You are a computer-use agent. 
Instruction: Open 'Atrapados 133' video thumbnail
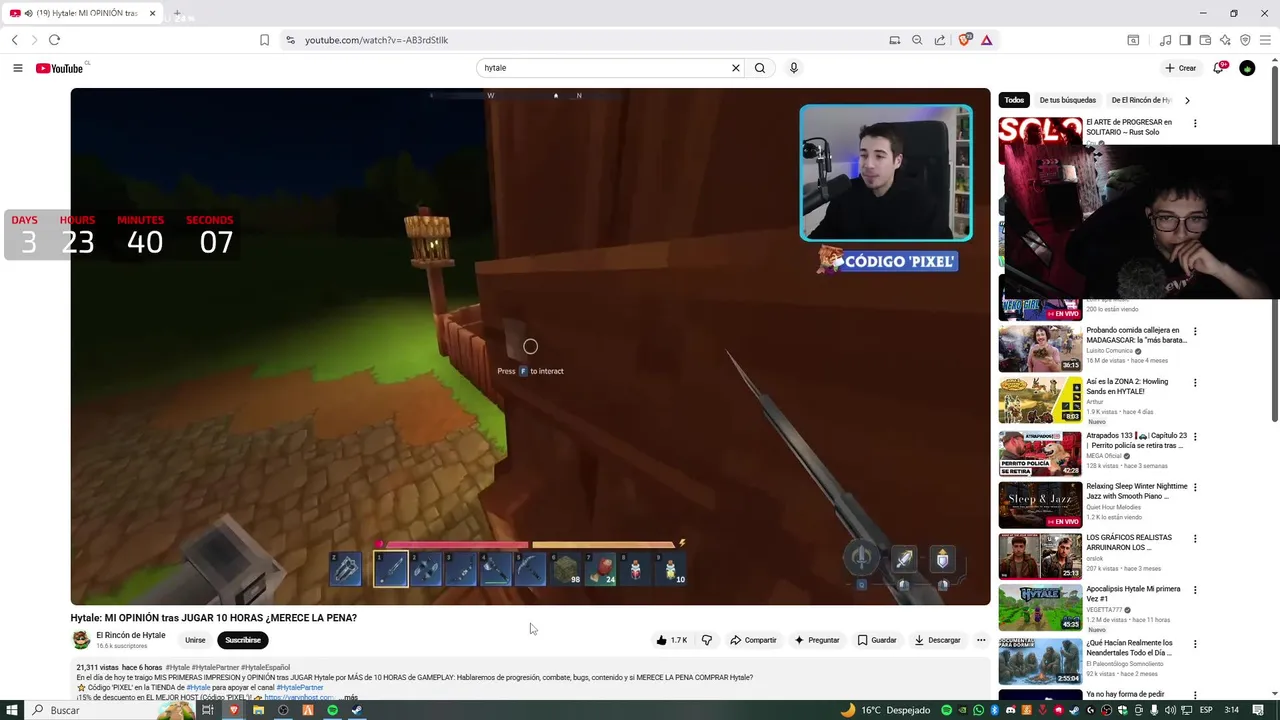tap(1040, 453)
